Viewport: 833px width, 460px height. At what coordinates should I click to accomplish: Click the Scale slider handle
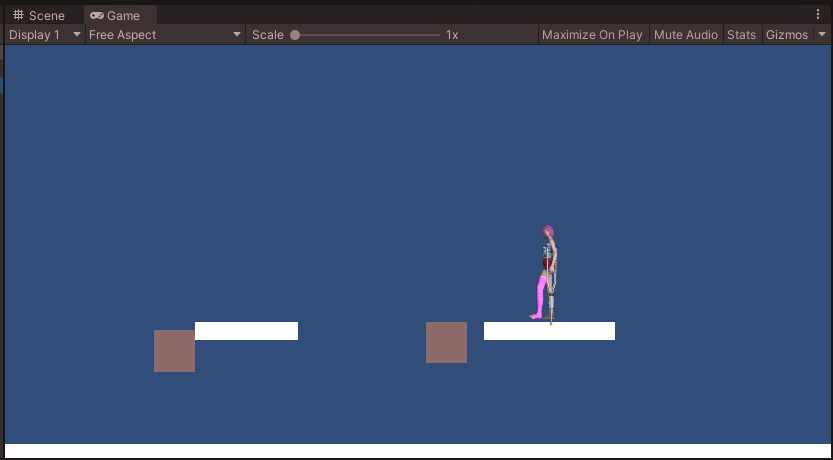pyautogui.click(x=295, y=35)
